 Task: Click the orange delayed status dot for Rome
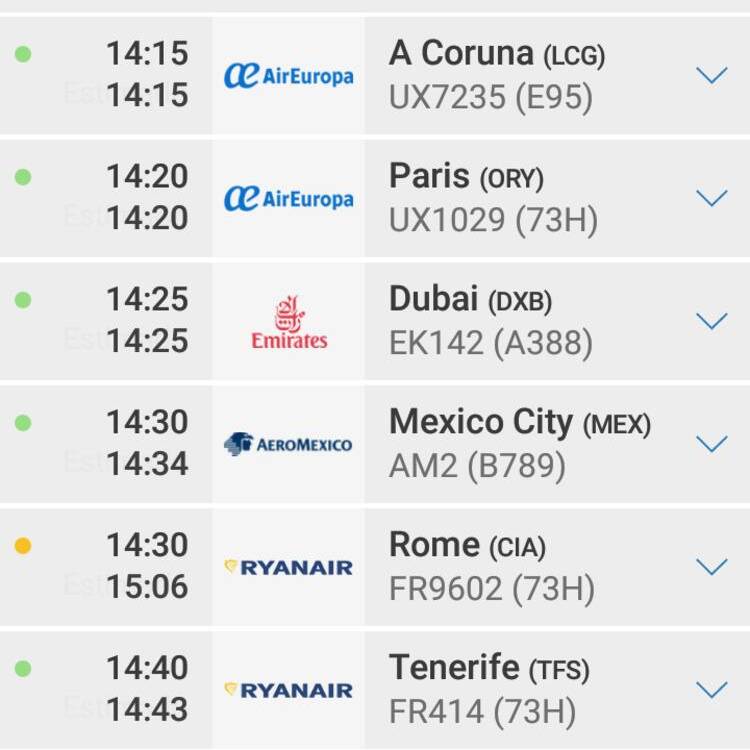23,545
